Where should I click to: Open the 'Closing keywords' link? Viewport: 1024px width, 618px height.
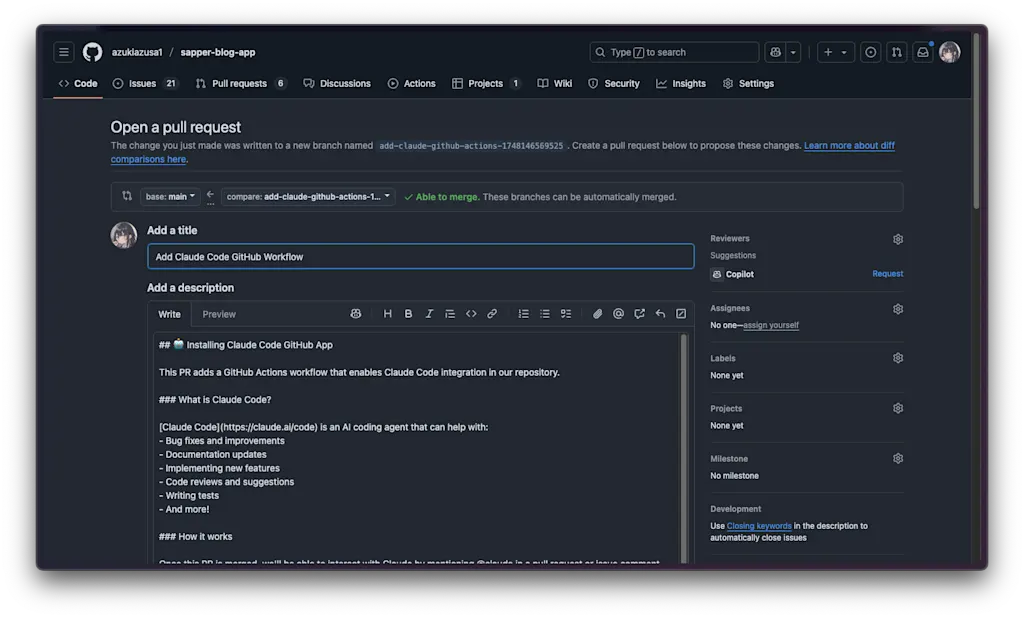click(759, 526)
